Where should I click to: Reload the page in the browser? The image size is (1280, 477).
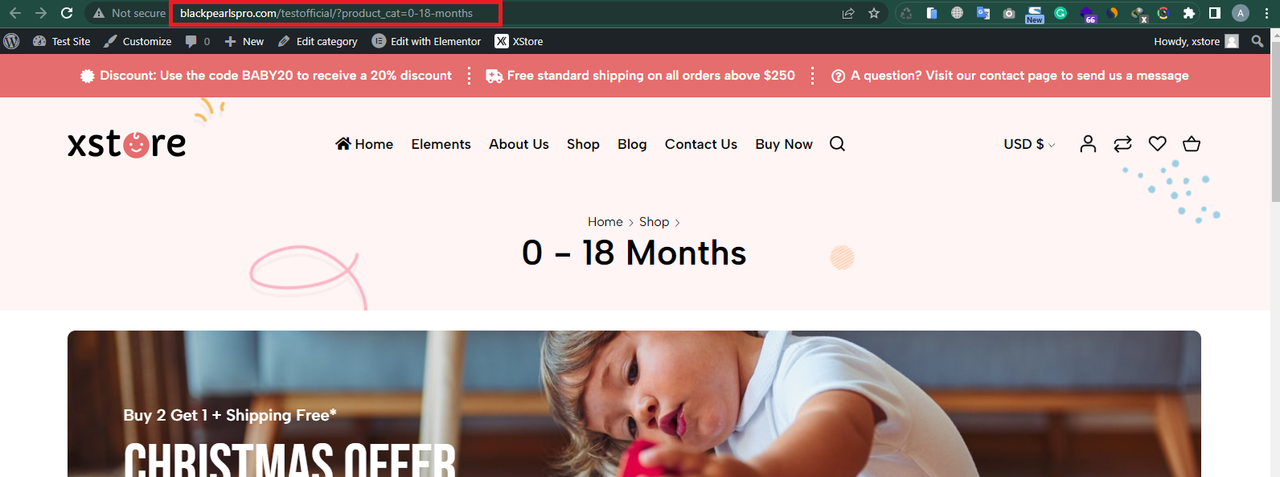tap(67, 13)
